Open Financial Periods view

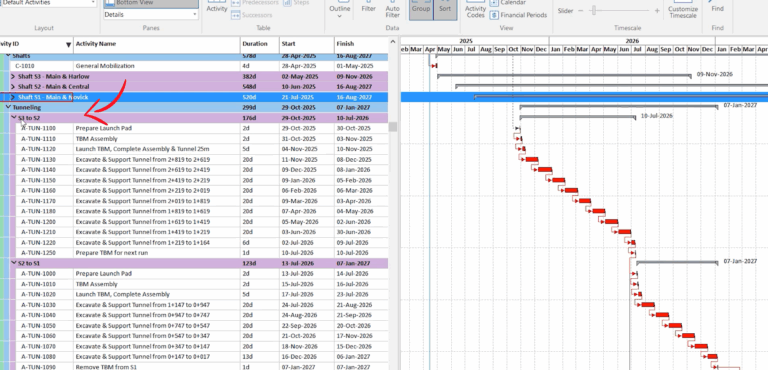click(x=518, y=15)
